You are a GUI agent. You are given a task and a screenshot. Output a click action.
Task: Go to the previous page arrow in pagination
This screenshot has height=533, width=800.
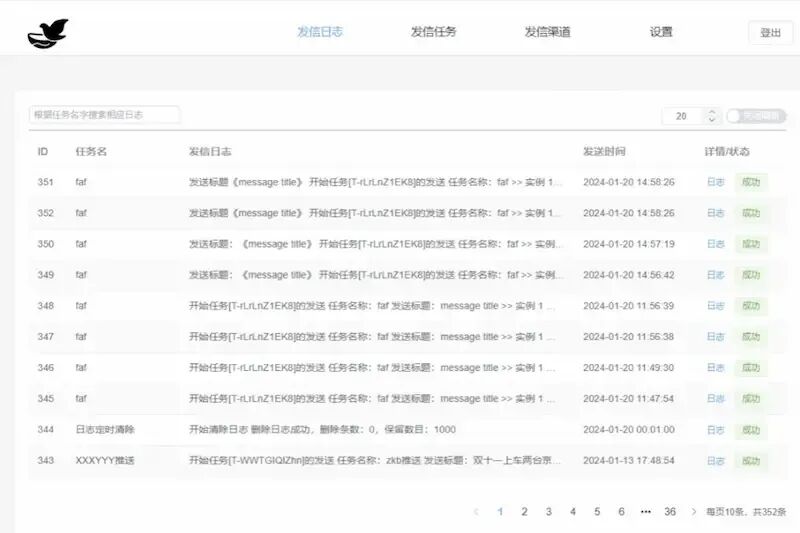tap(476, 512)
